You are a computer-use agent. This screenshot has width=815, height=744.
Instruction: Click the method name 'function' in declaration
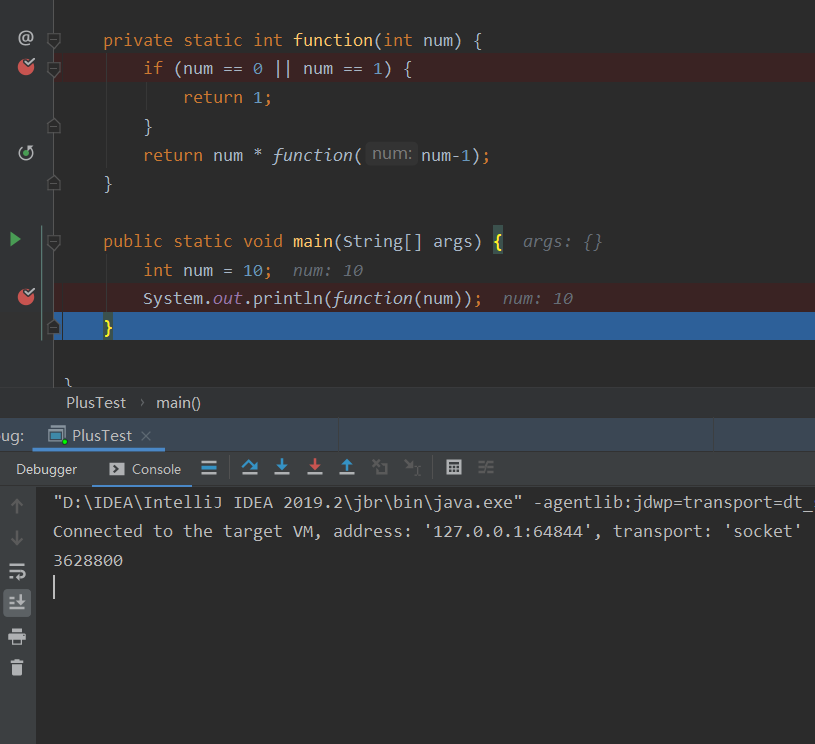pyautogui.click(x=333, y=40)
